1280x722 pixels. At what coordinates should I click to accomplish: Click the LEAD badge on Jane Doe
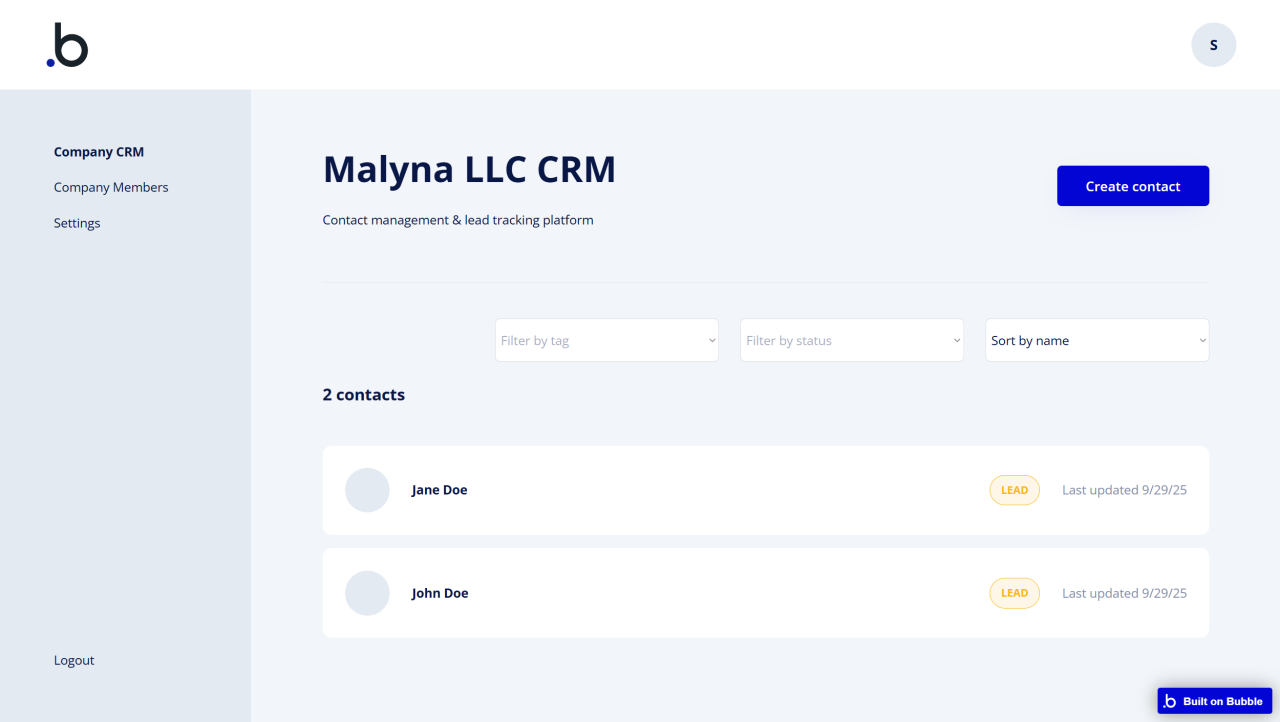click(x=1014, y=490)
